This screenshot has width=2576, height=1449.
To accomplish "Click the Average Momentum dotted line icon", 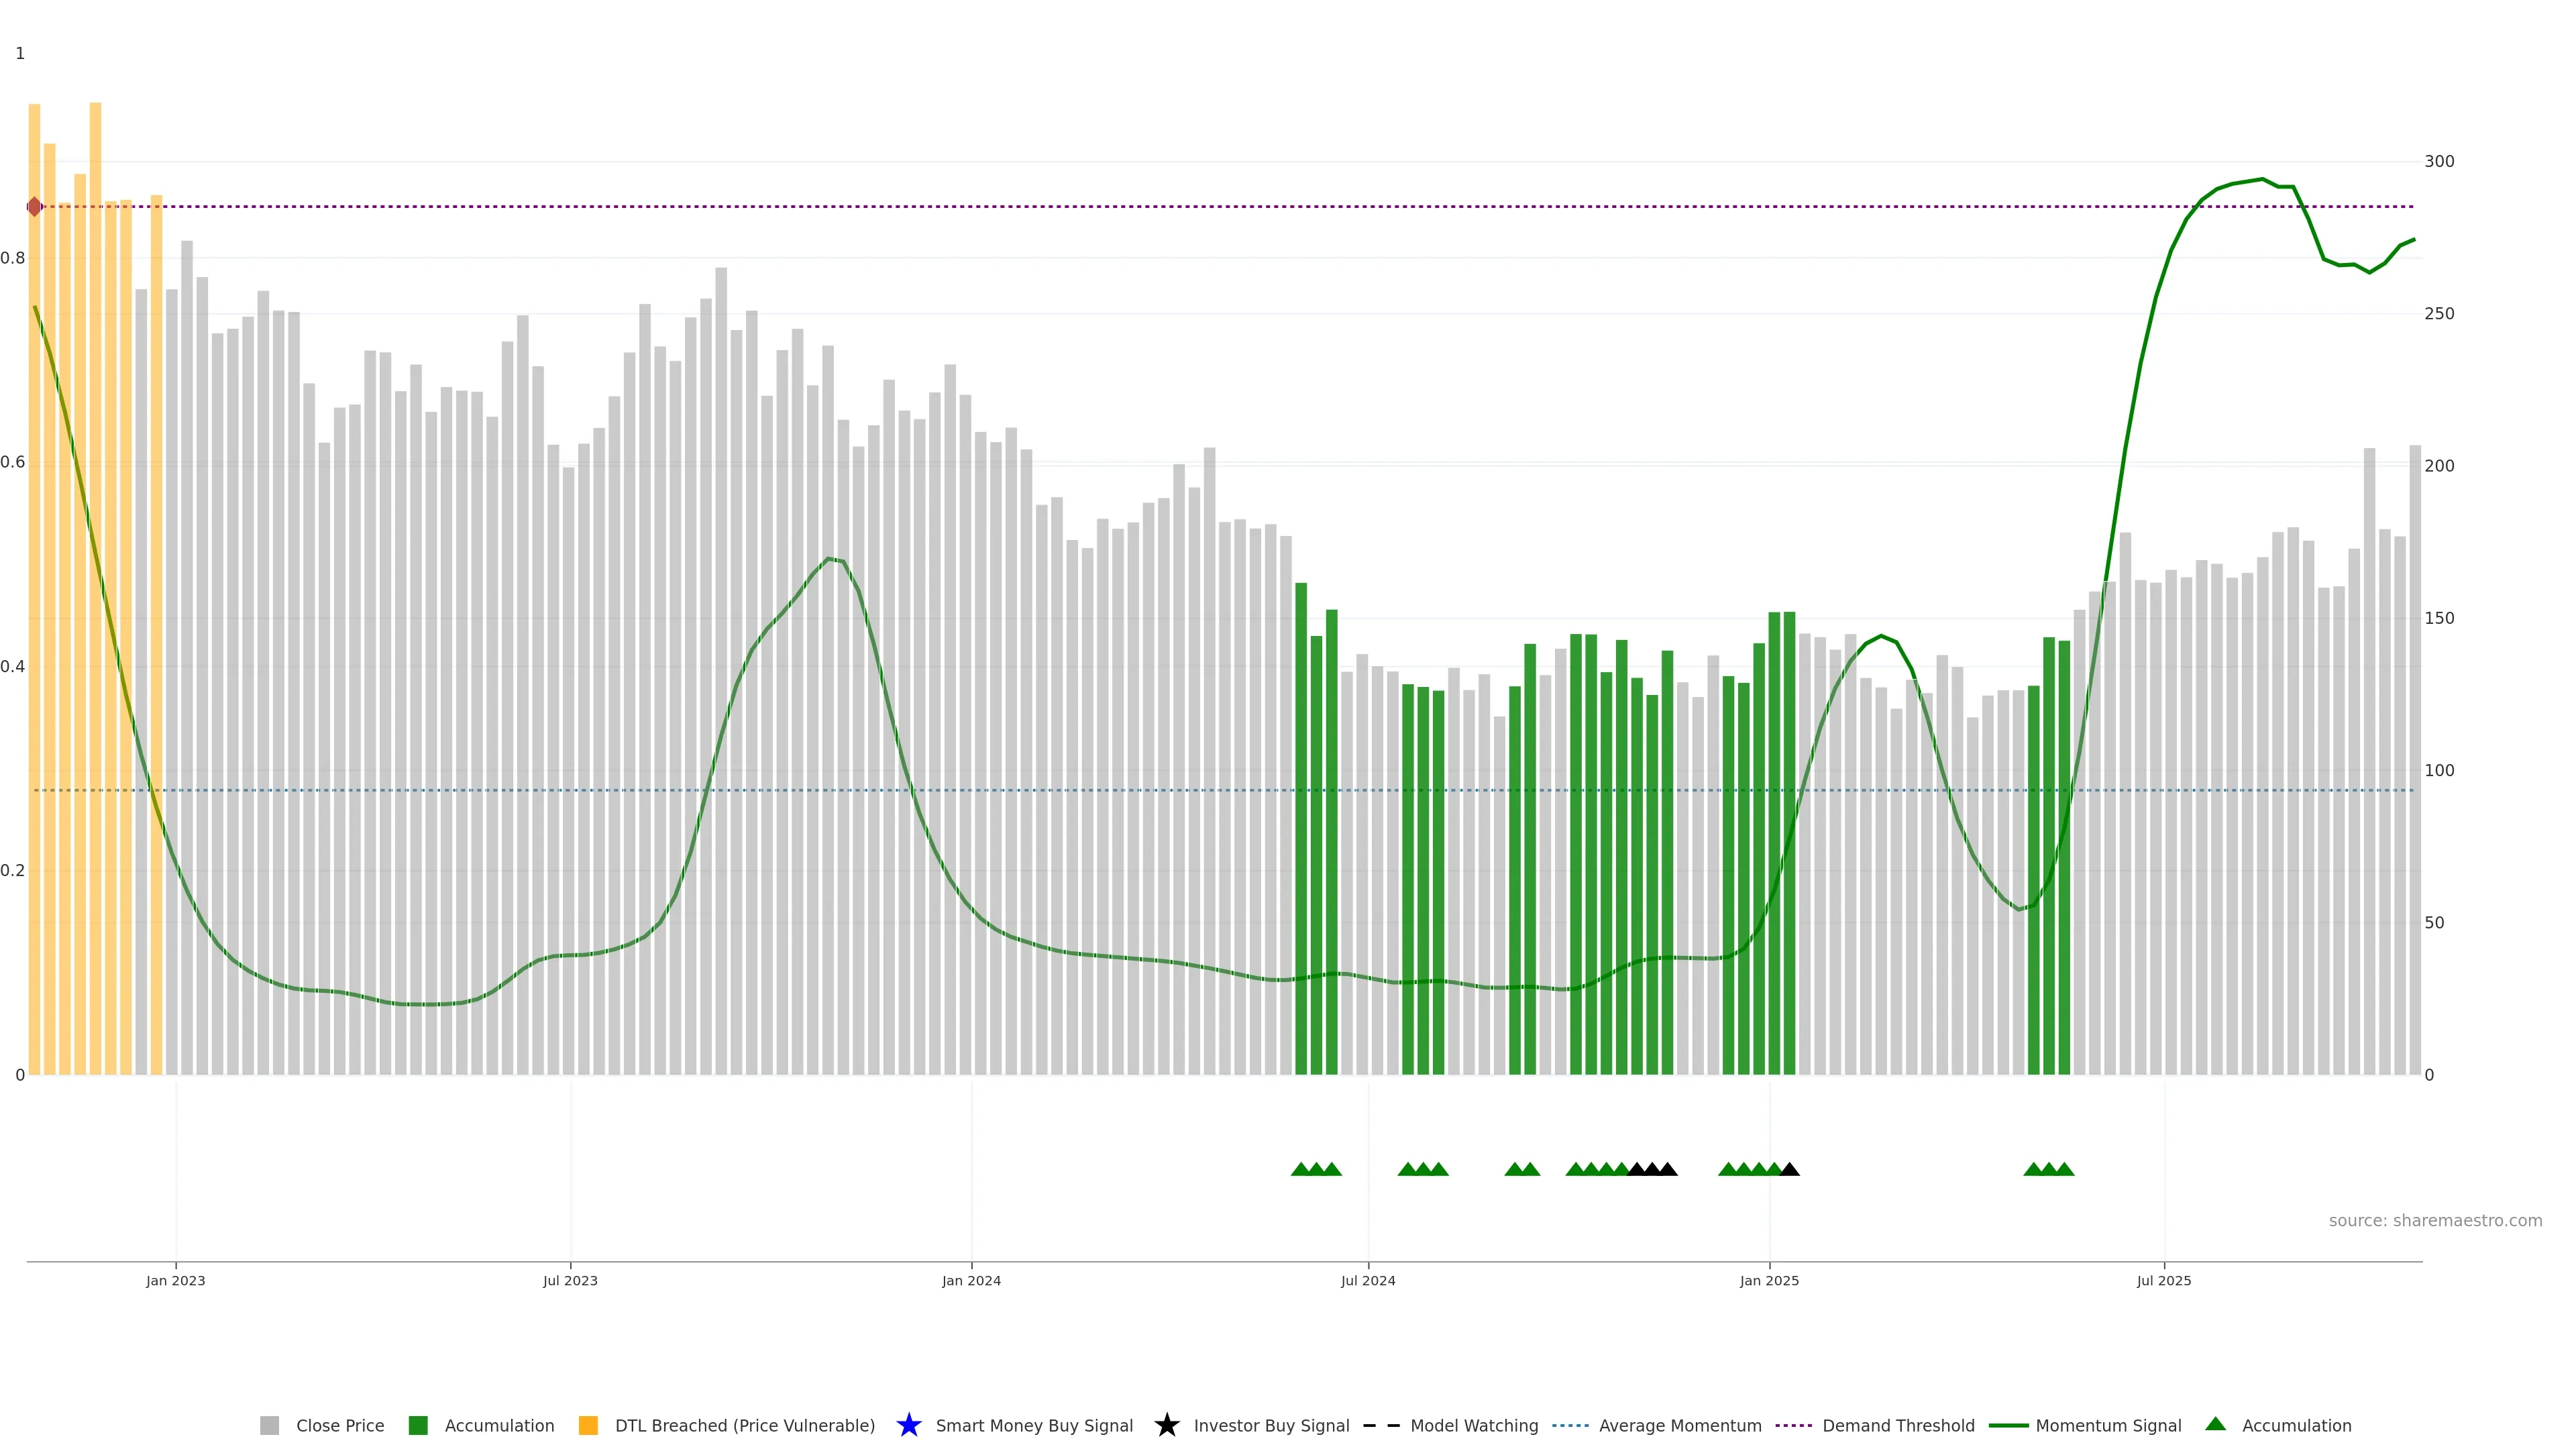I will click(1570, 1425).
